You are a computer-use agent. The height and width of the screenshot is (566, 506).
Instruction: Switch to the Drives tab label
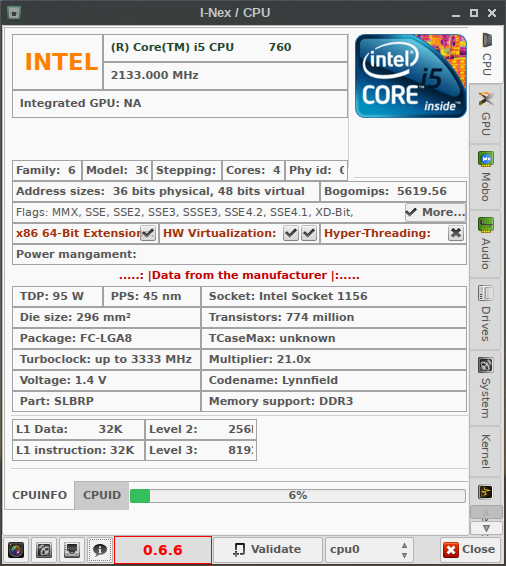486,324
